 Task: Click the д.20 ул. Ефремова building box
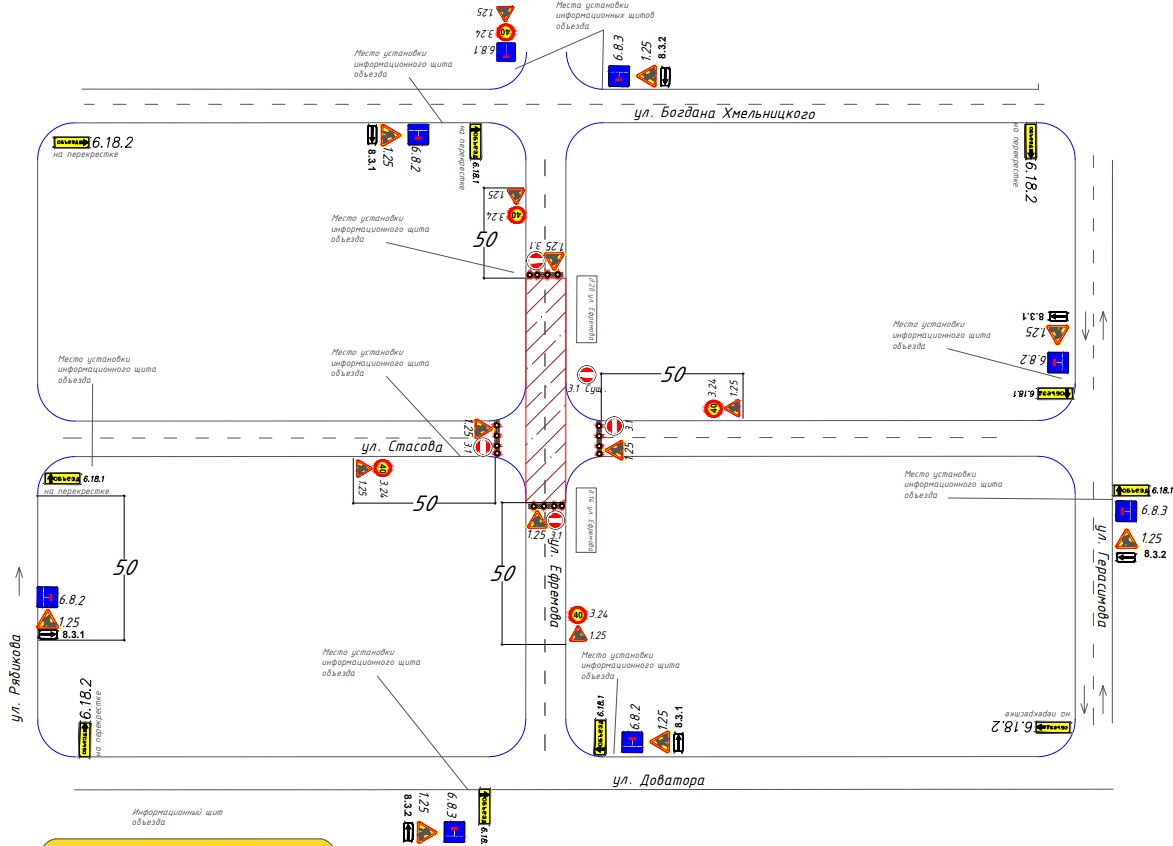pos(586,309)
